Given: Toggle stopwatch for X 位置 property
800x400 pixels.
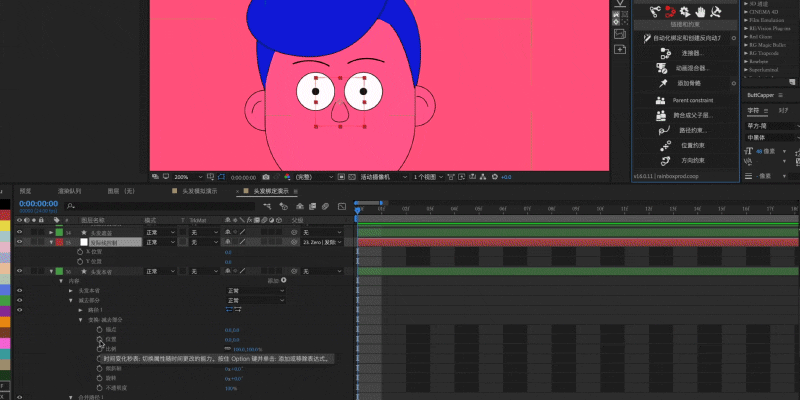Looking at the screenshot, I should [x=80, y=252].
